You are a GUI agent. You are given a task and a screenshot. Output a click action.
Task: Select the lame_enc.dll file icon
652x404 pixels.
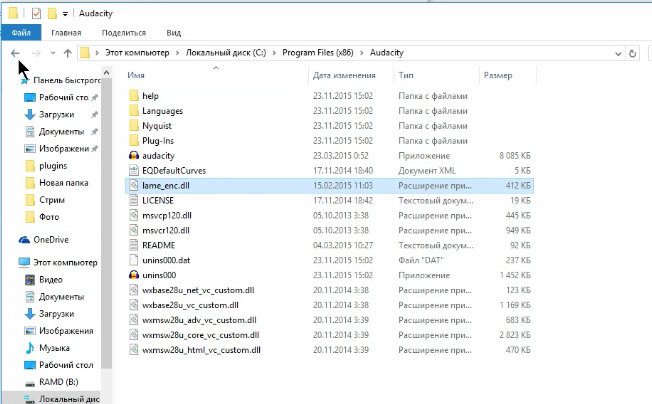[133, 185]
